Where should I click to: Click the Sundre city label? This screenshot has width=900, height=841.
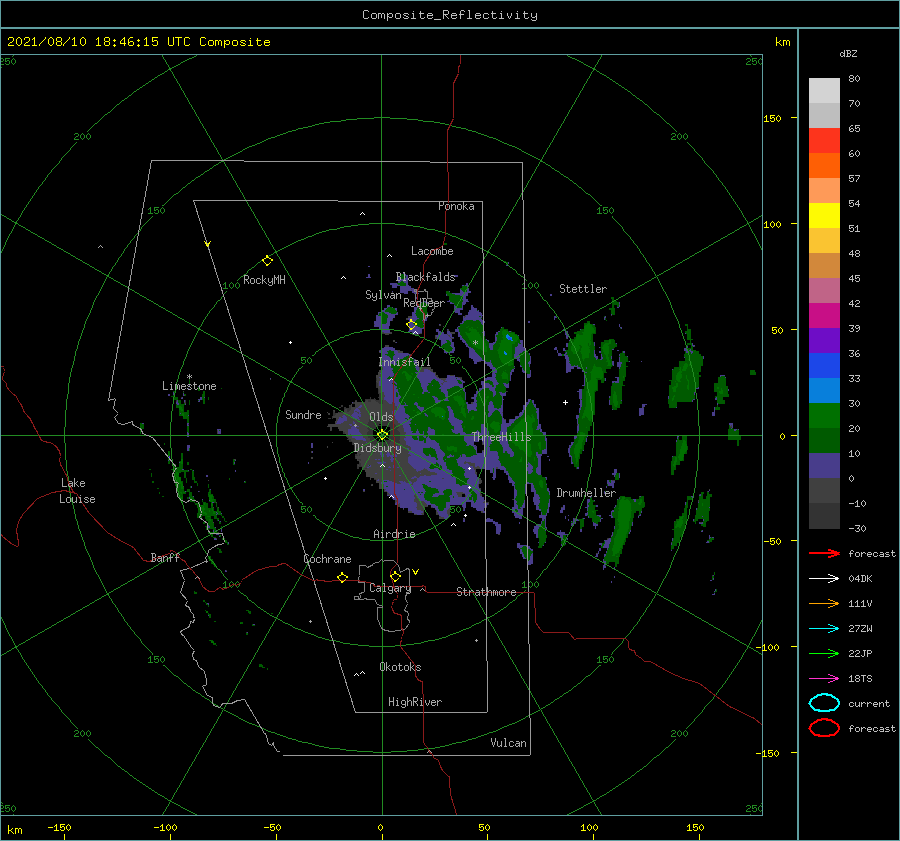(x=303, y=414)
